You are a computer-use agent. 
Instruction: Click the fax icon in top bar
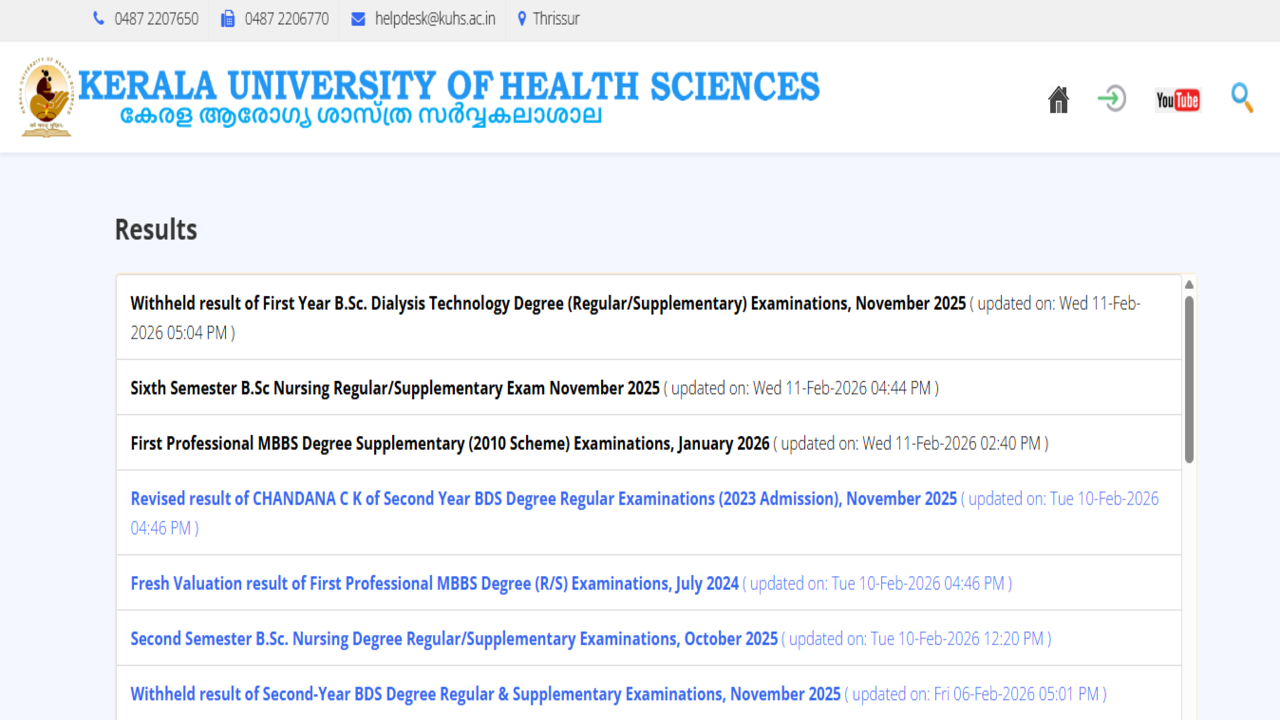(x=228, y=19)
